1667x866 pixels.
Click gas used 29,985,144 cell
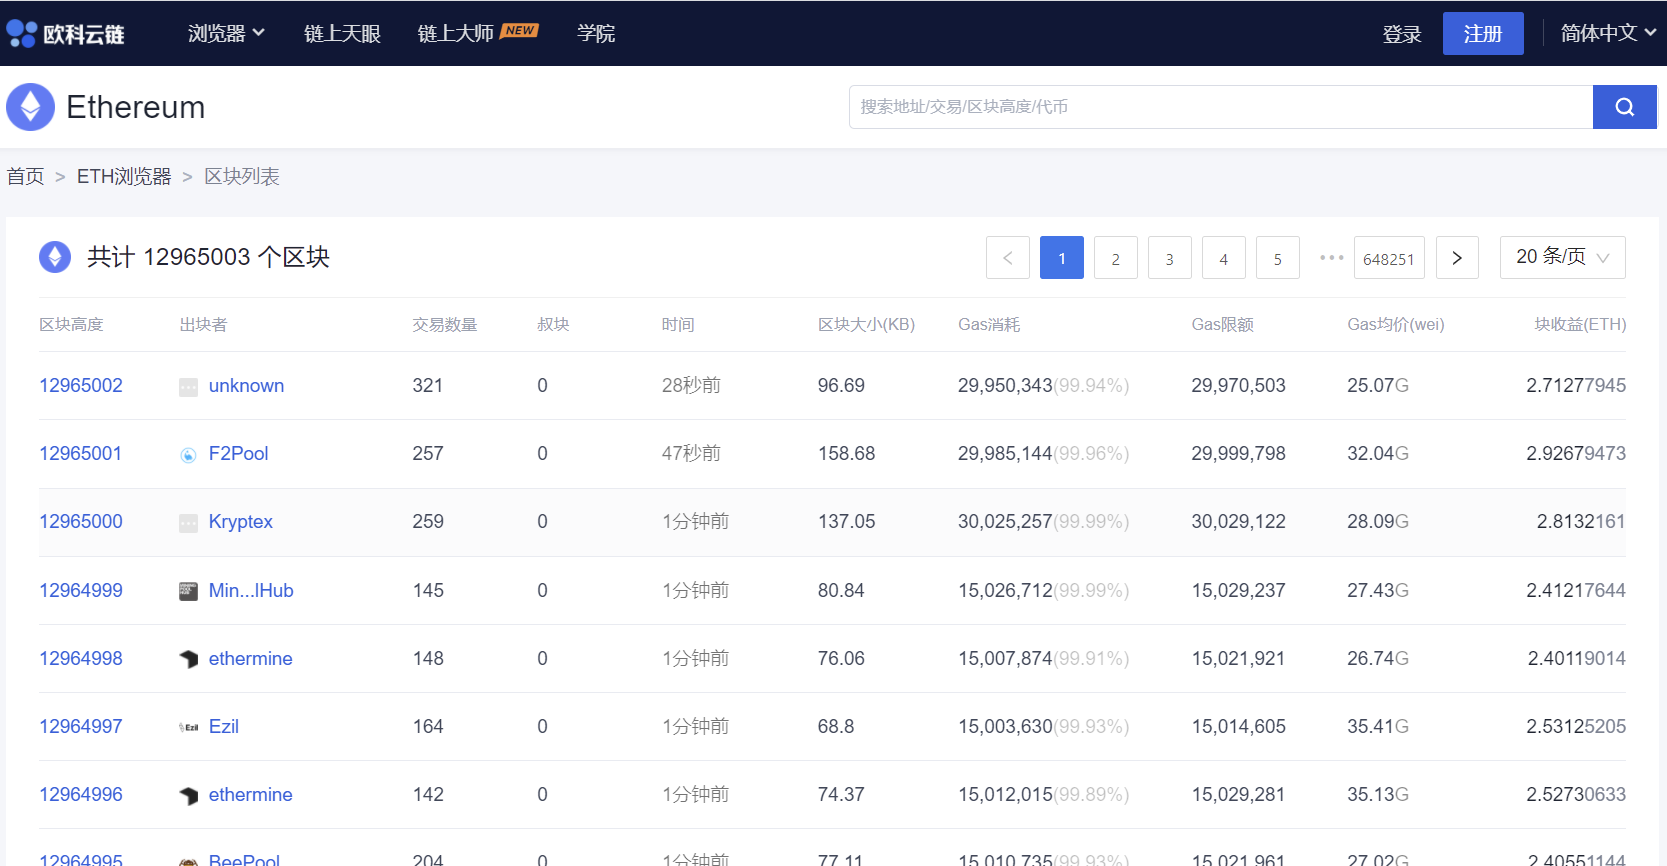pos(1043,453)
